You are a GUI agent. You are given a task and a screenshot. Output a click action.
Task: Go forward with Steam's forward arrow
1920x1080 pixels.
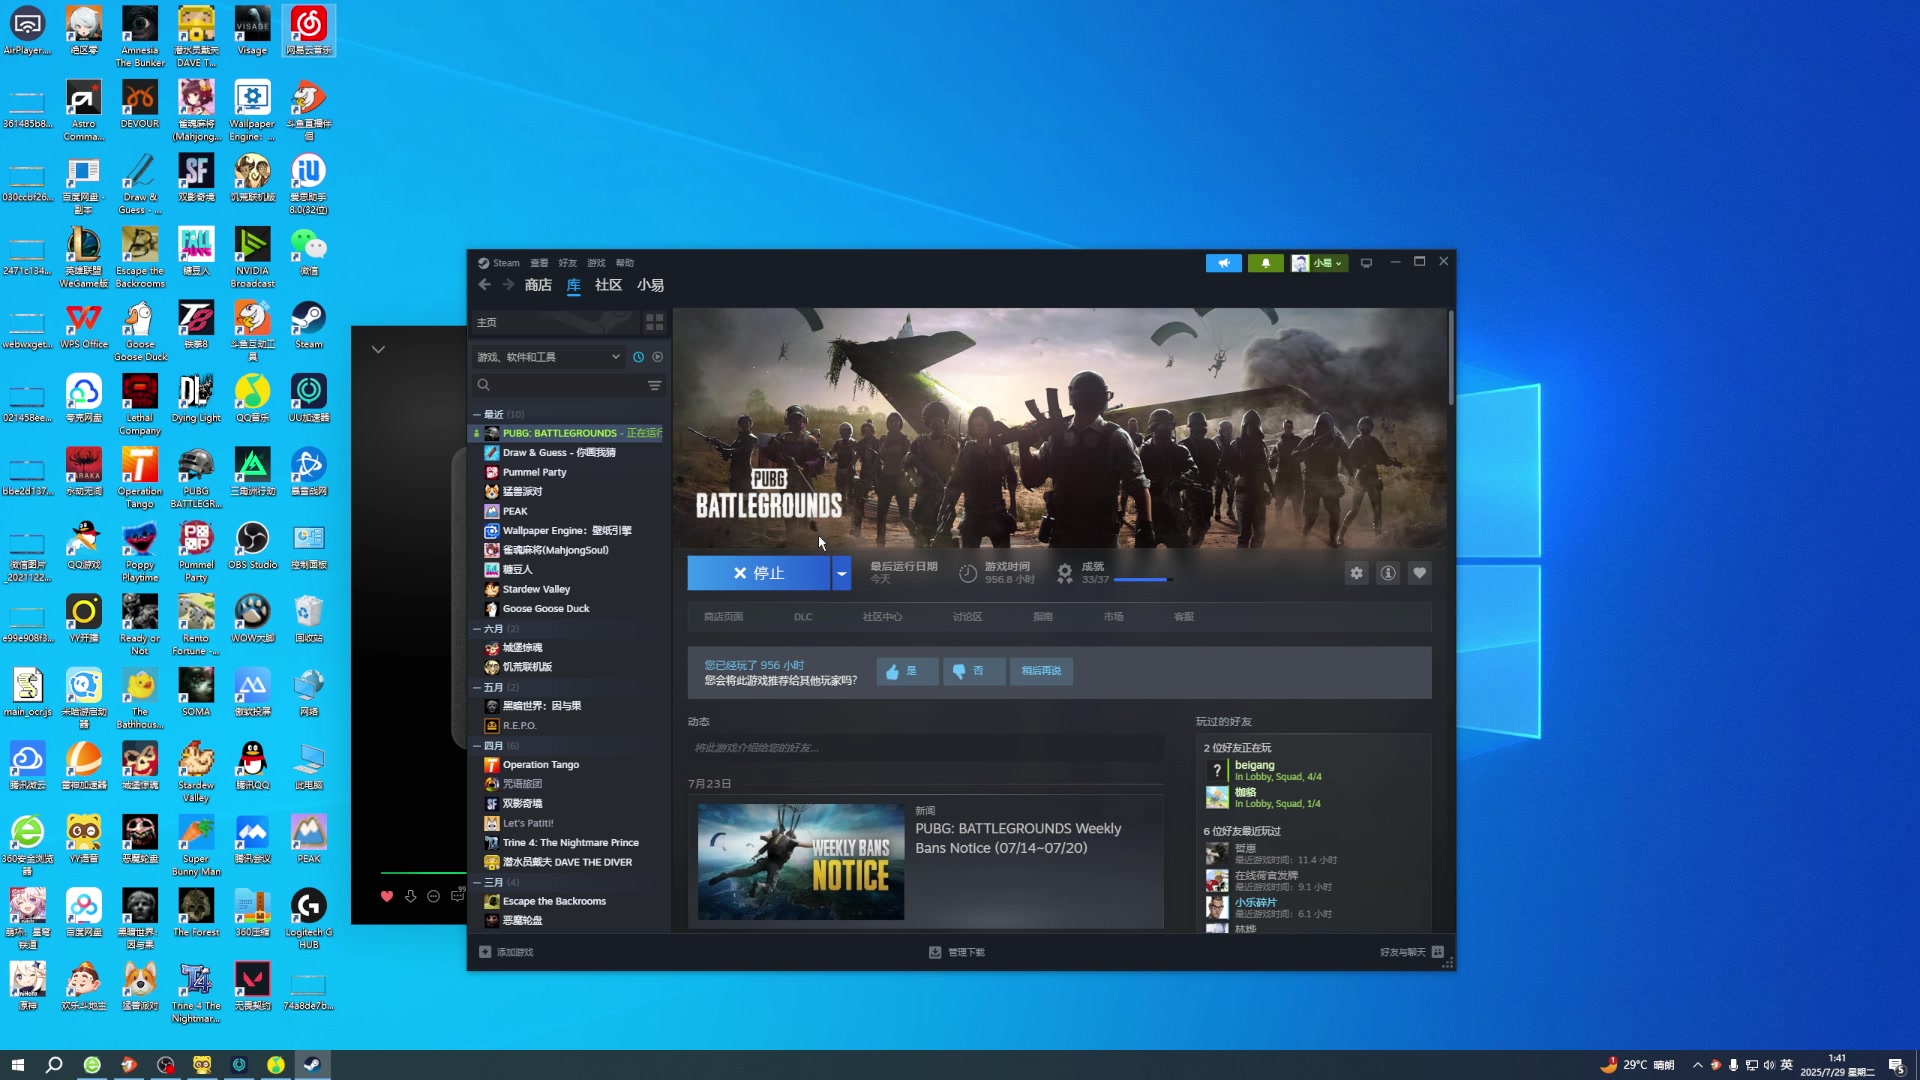508,285
